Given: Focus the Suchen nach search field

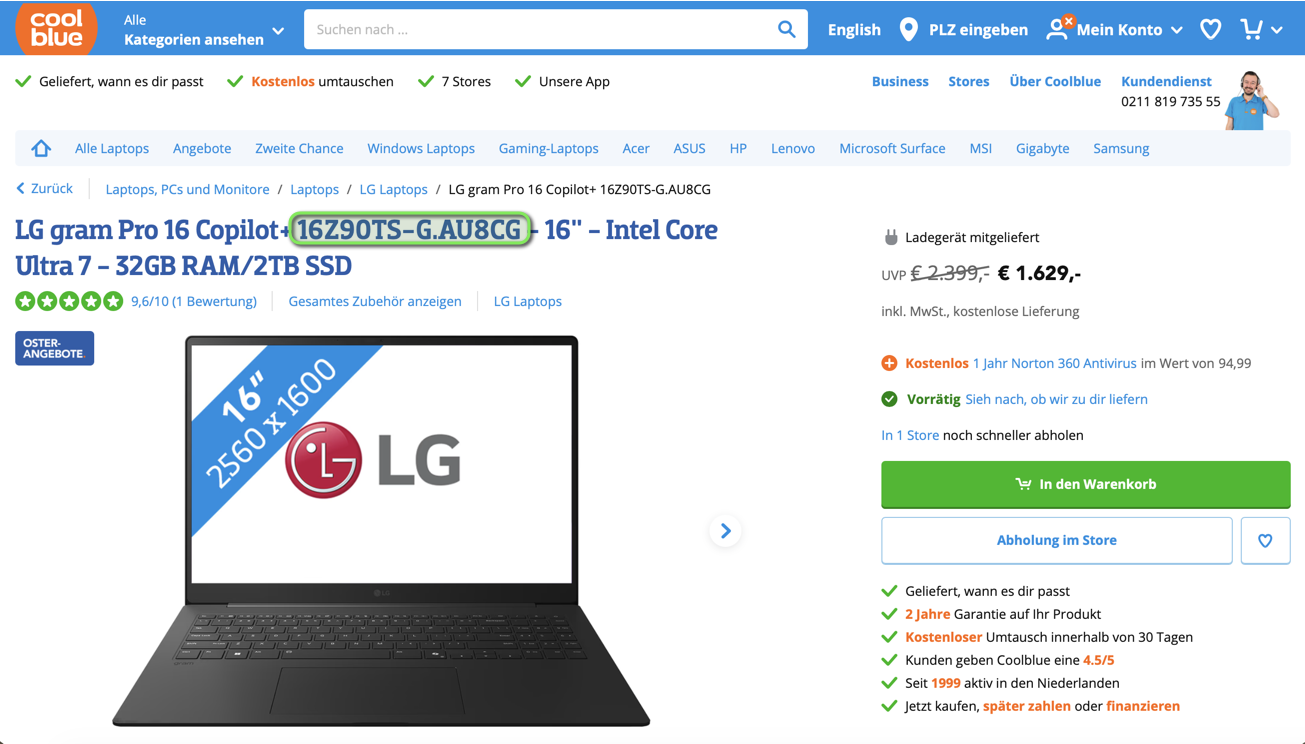Looking at the screenshot, I should tap(540, 30).
